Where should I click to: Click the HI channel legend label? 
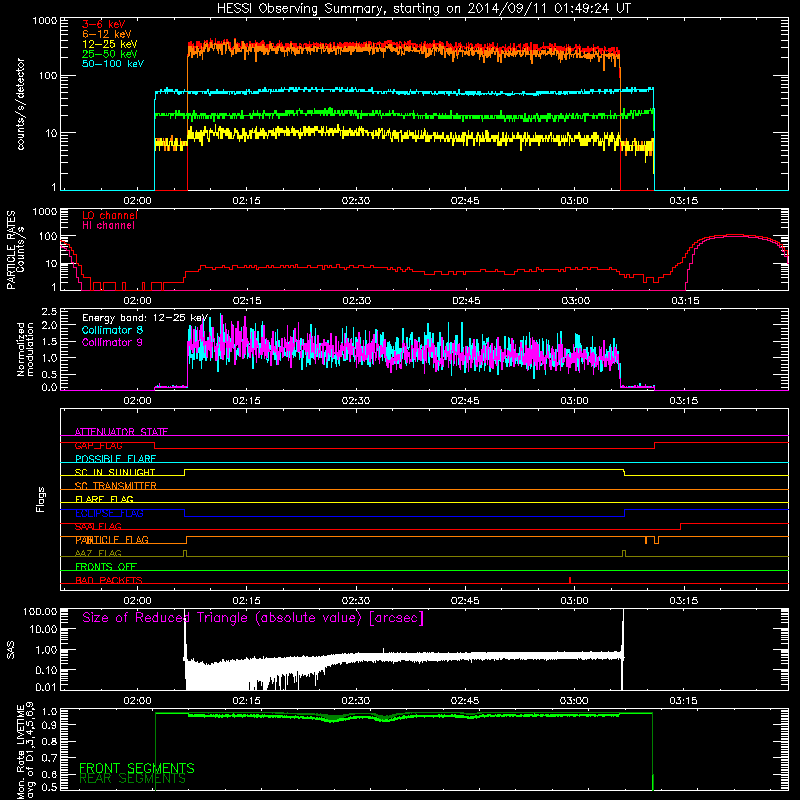click(x=109, y=225)
